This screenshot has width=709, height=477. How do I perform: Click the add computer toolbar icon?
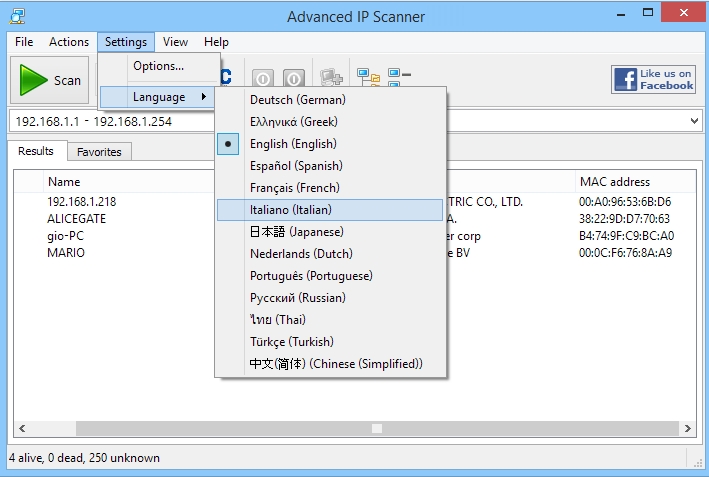point(331,77)
